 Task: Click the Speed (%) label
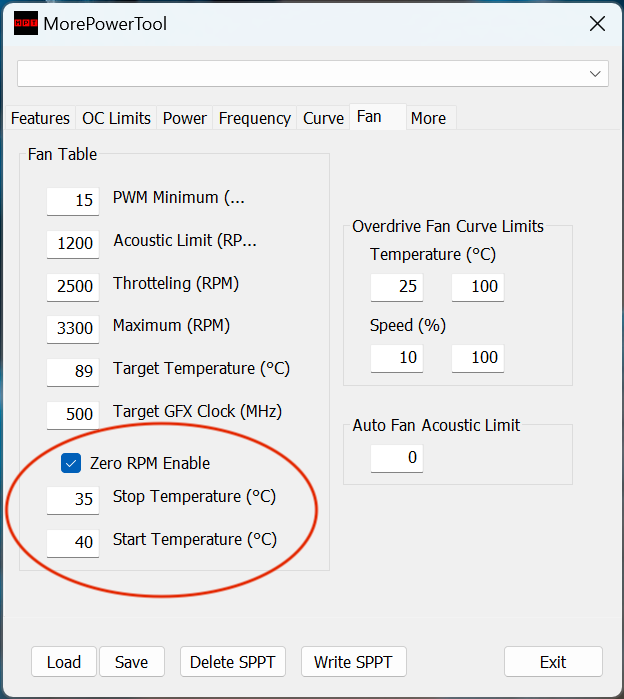point(408,326)
